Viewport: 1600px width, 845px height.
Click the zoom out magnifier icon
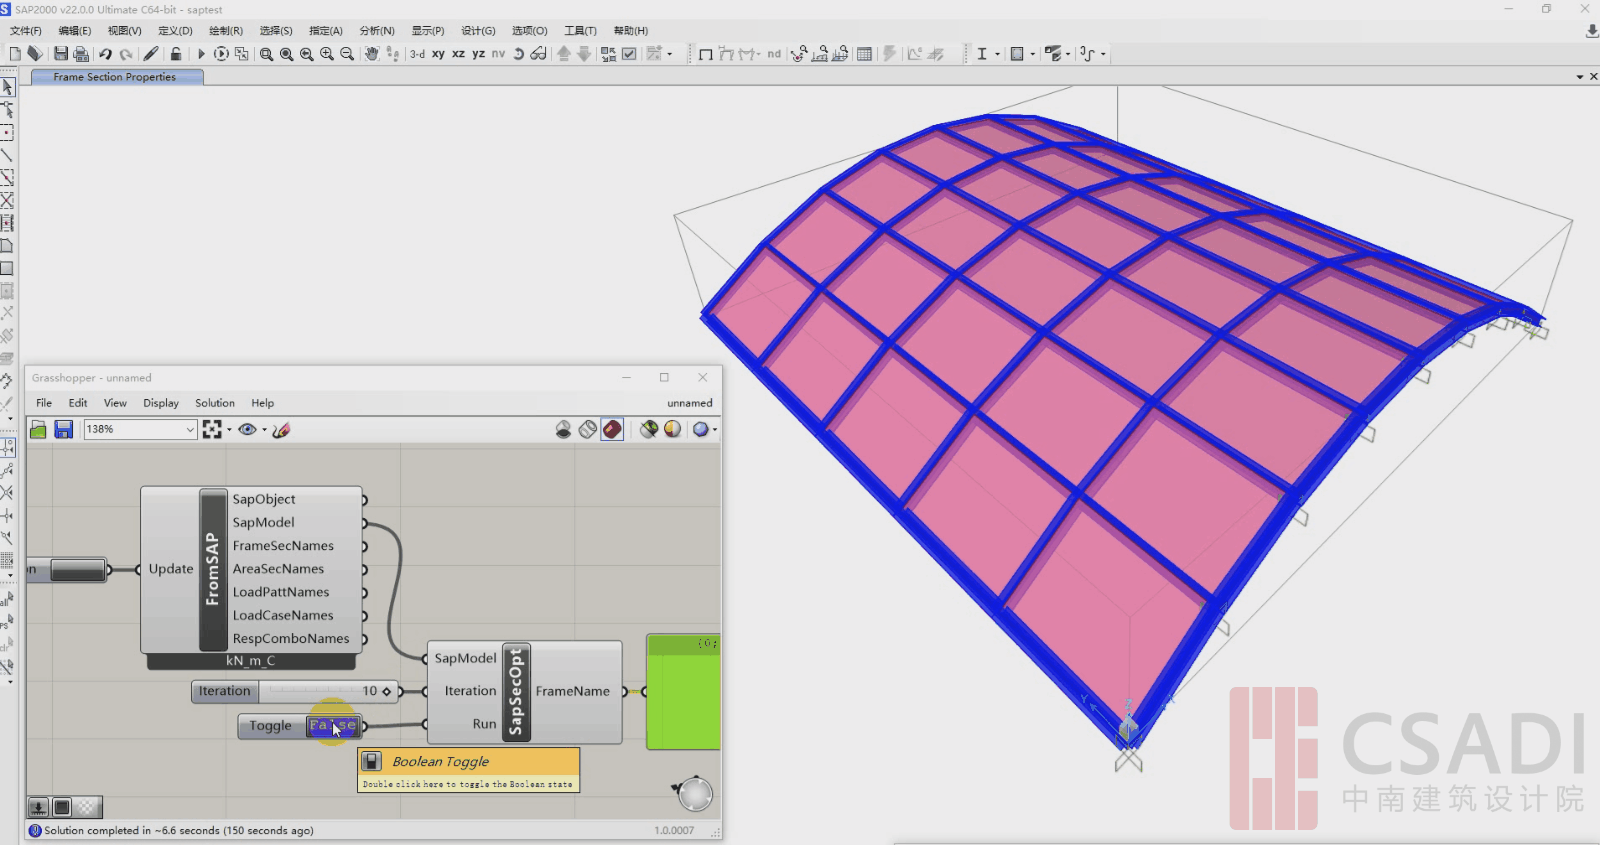click(x=347, y=54)
